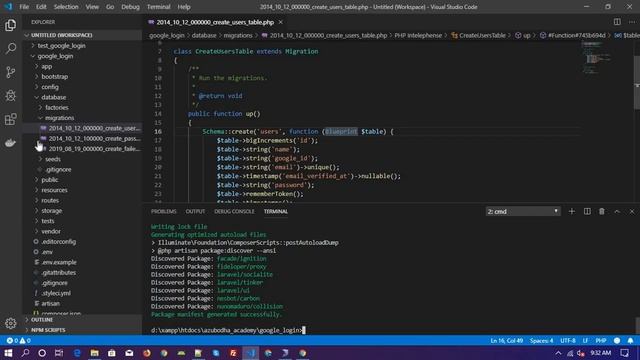Switch to the OUTPUT tab
This screenshot has height=360, width=640.
click(x=195, y=211)
